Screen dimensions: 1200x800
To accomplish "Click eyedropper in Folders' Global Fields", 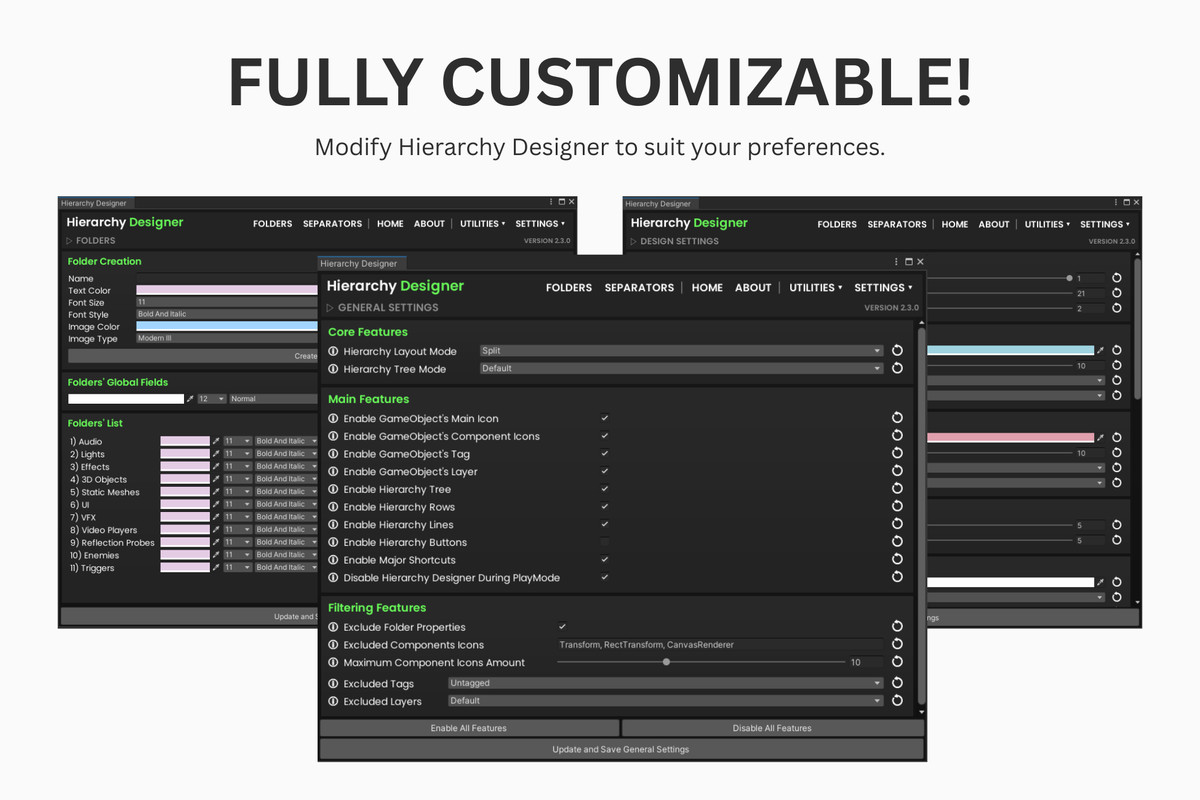I will pyautogui.click(x=191, y=399).
